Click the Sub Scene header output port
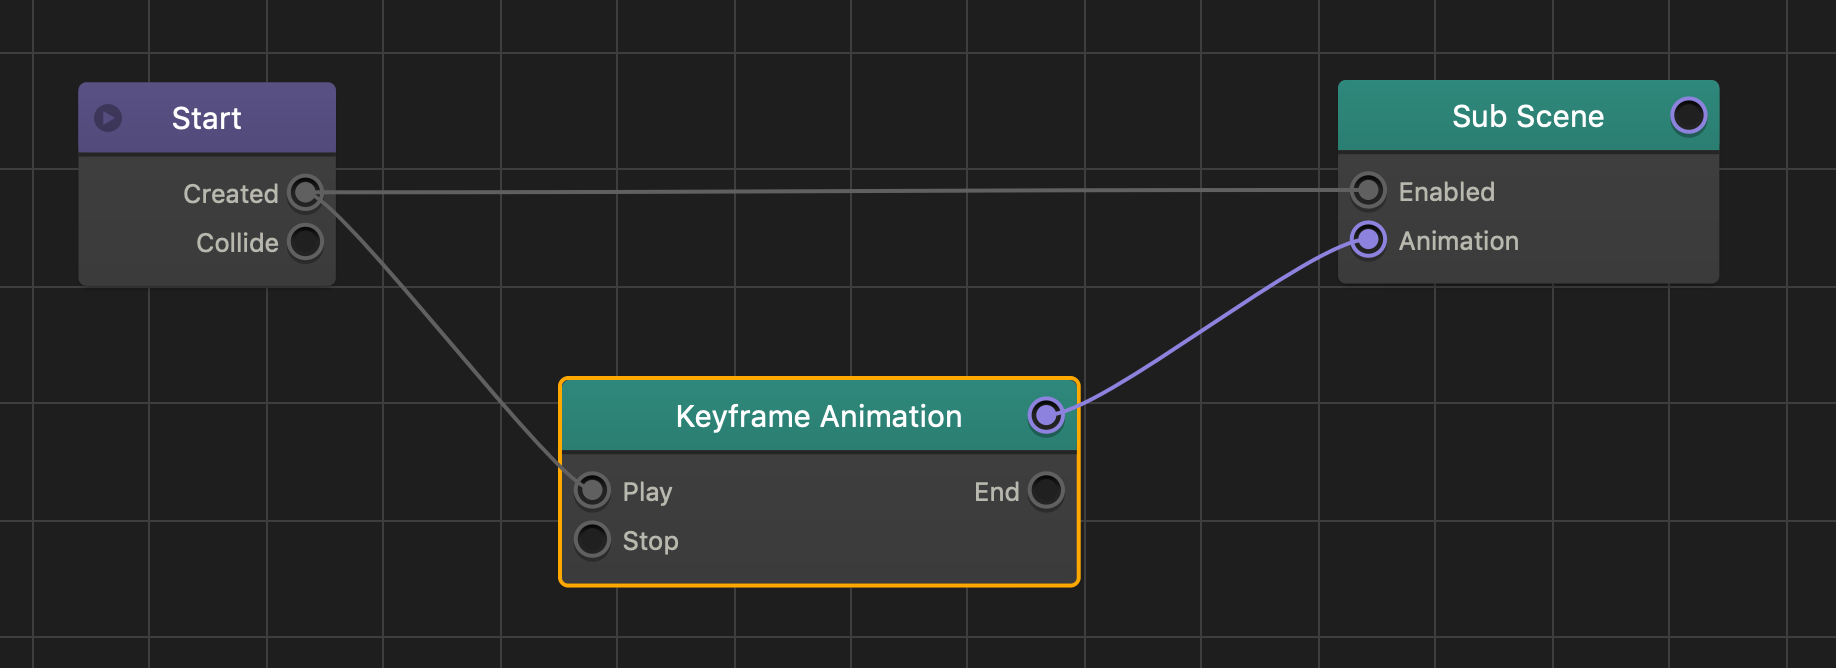This screenshot has height=668, width=1836. pos(1688,116)
